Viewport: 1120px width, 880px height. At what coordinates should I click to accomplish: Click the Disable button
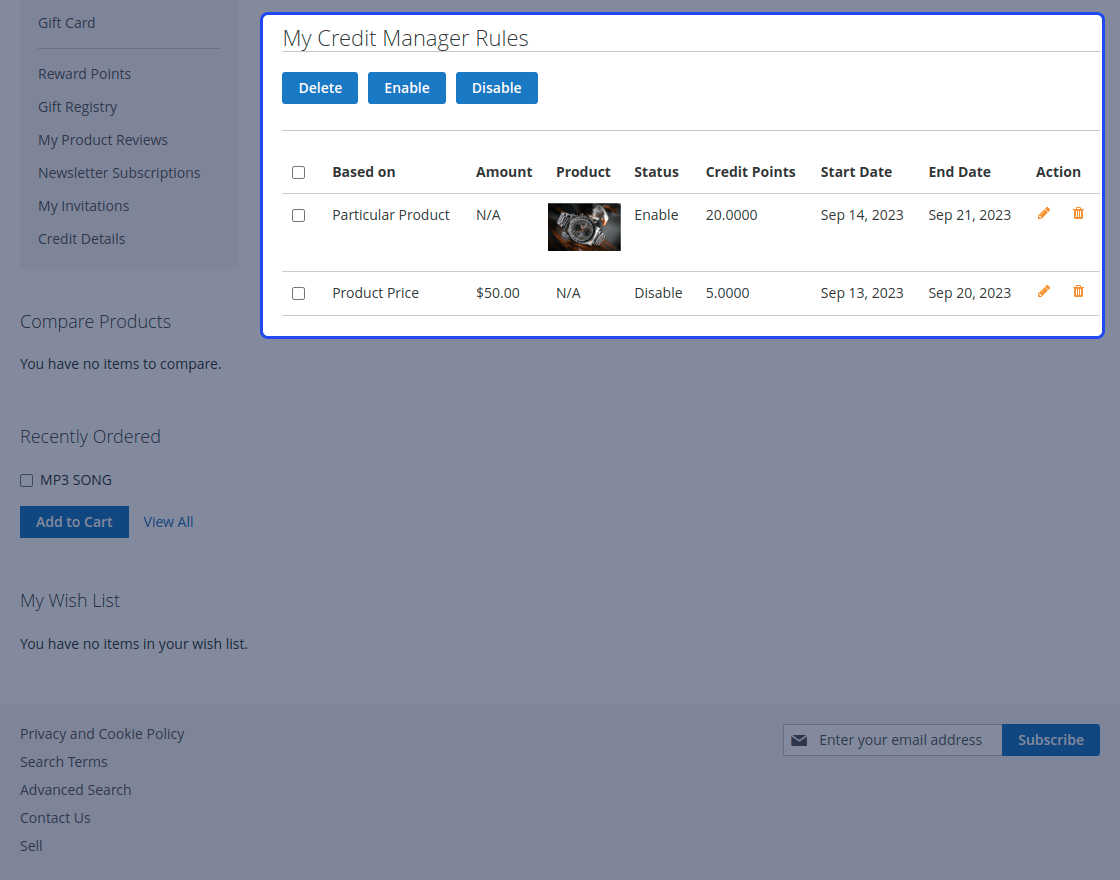[x=496, y=88]
